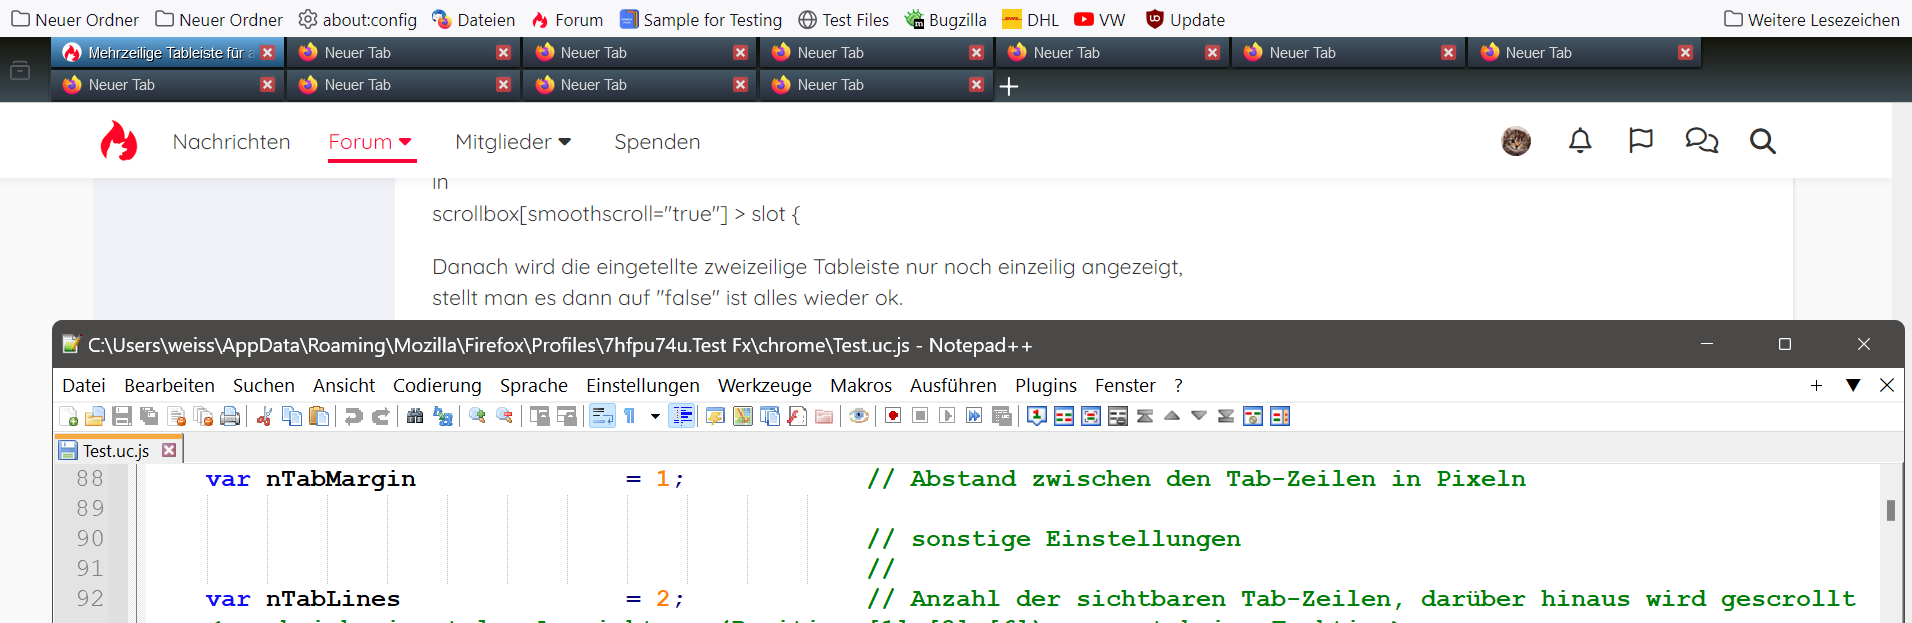The width and height of the screenshot is (1912, 623).
Task: Click the Save file toolbar icon
Action: (122, 416)
